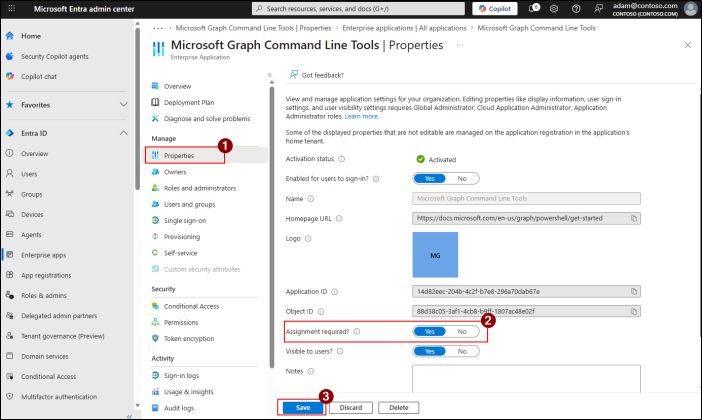The width and height of the screenshot is (702, 420).
Task: Collapse the resource menu with double chevron
Action: [270, 75]
